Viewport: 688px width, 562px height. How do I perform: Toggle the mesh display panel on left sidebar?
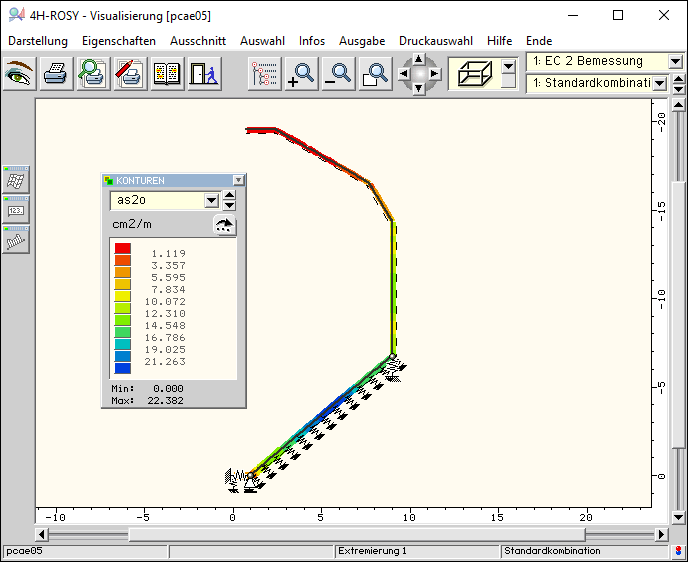[x=17, y=180]
